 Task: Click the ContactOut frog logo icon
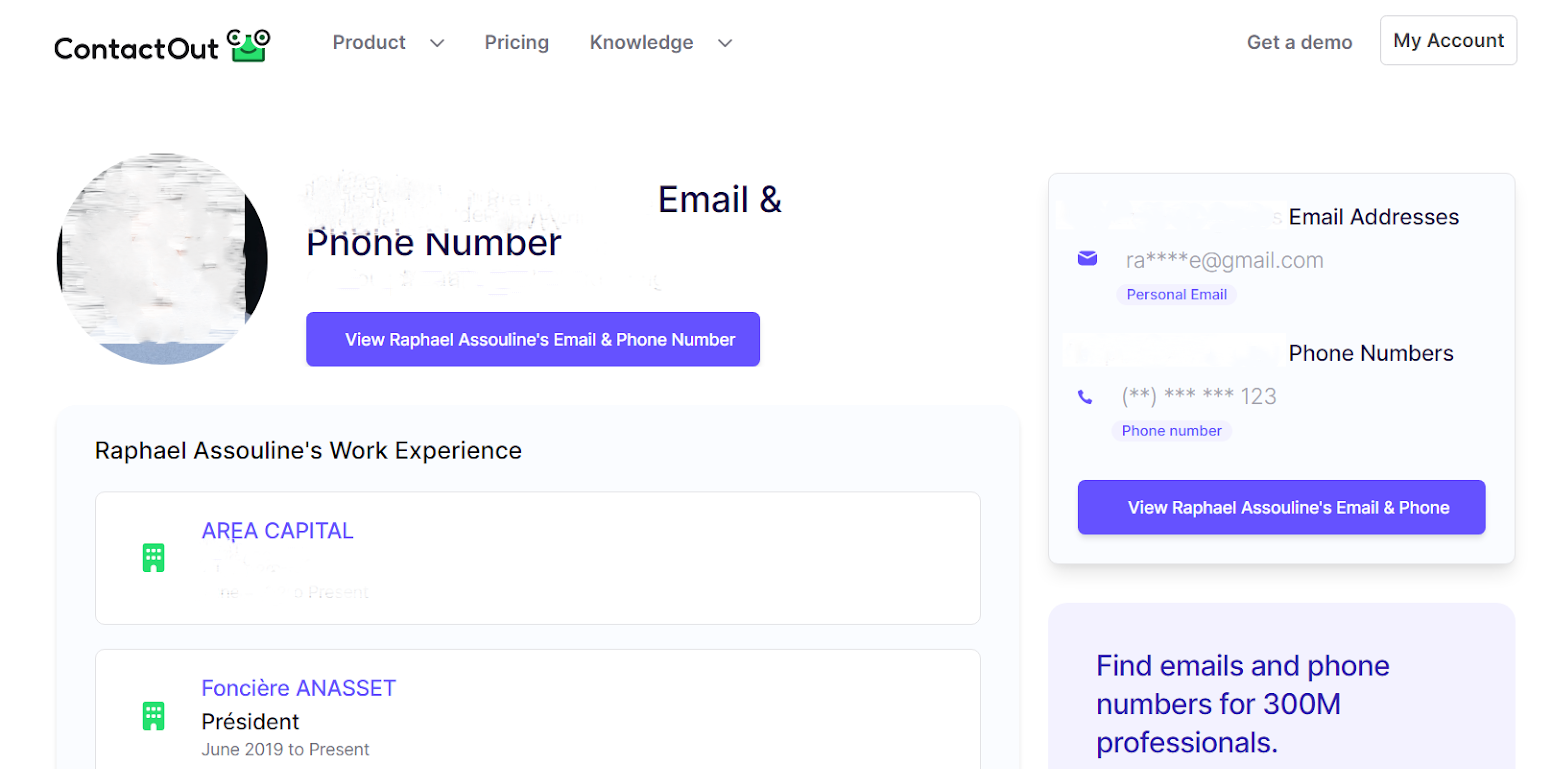pos(249,45)
